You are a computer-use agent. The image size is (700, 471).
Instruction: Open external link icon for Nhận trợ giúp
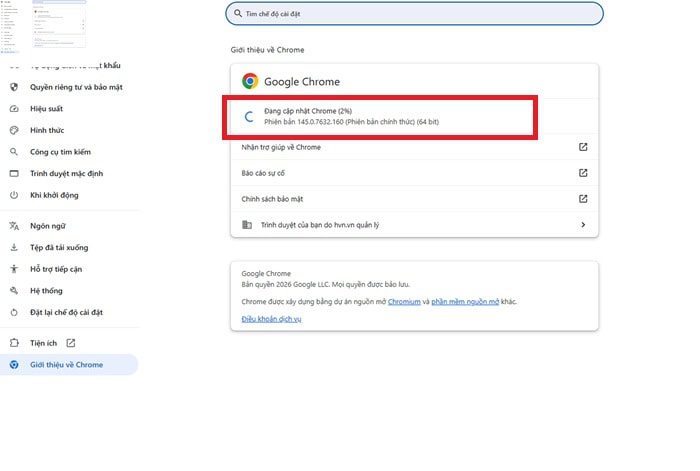[x=583, y=147]
